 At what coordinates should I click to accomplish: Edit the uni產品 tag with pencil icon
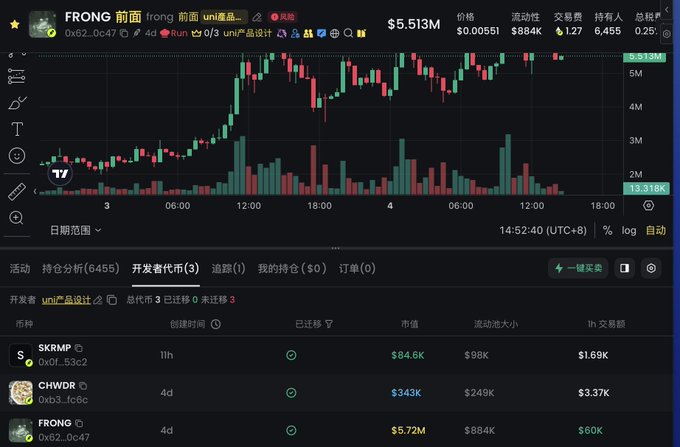point(257,17)
